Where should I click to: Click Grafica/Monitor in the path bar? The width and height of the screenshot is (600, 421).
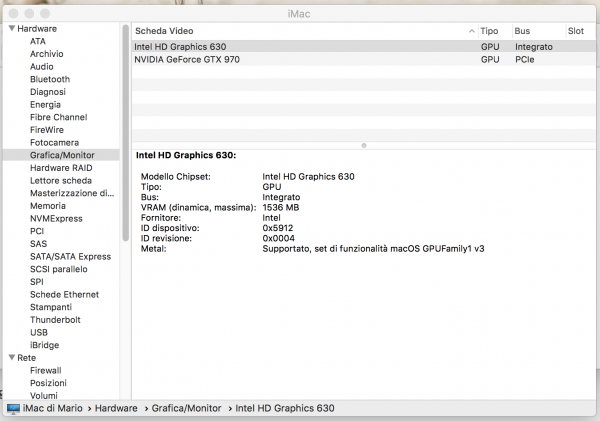(x=185, y=408)
